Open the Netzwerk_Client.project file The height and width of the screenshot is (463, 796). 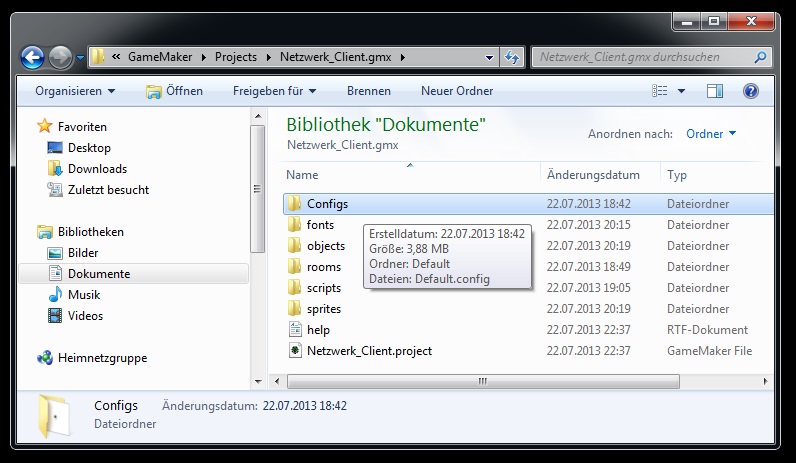(369, 351)
